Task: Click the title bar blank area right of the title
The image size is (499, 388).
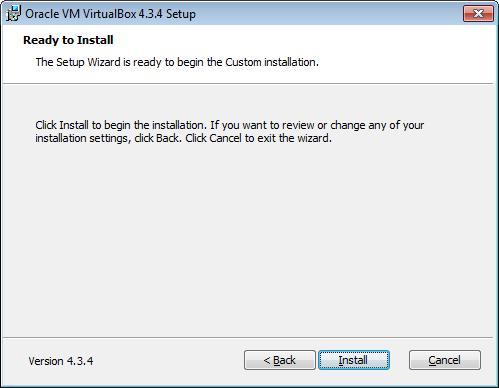Action: [327, 13]
